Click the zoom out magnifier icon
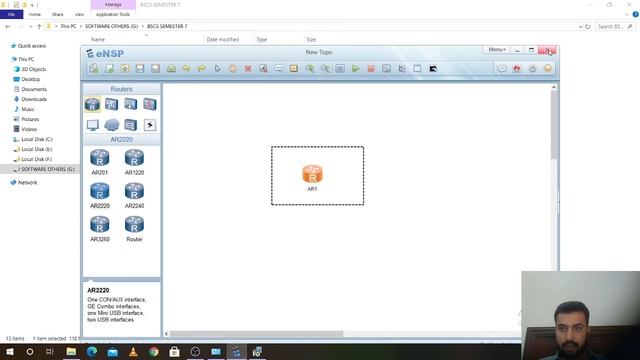Image resolution: width=640 pixels, height=360 pixels. click(325, 69)
